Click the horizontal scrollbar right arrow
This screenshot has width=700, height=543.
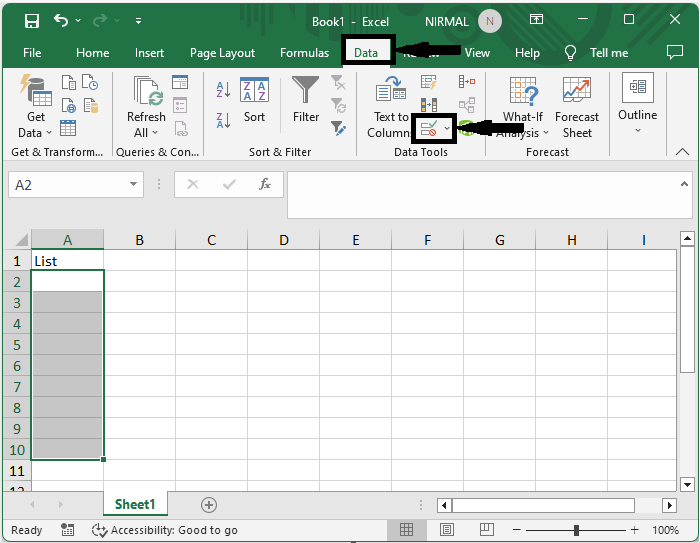[669, 505]
